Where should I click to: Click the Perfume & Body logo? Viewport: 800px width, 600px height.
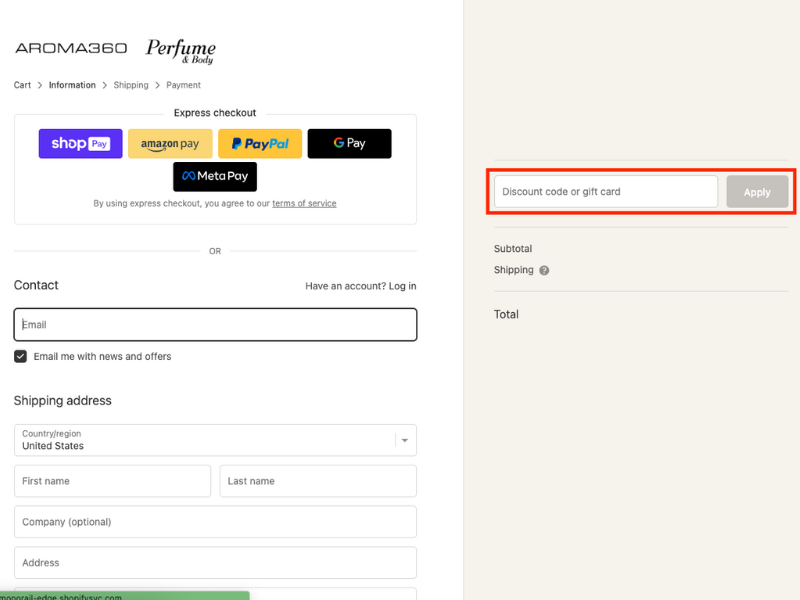tap(180, 50)
